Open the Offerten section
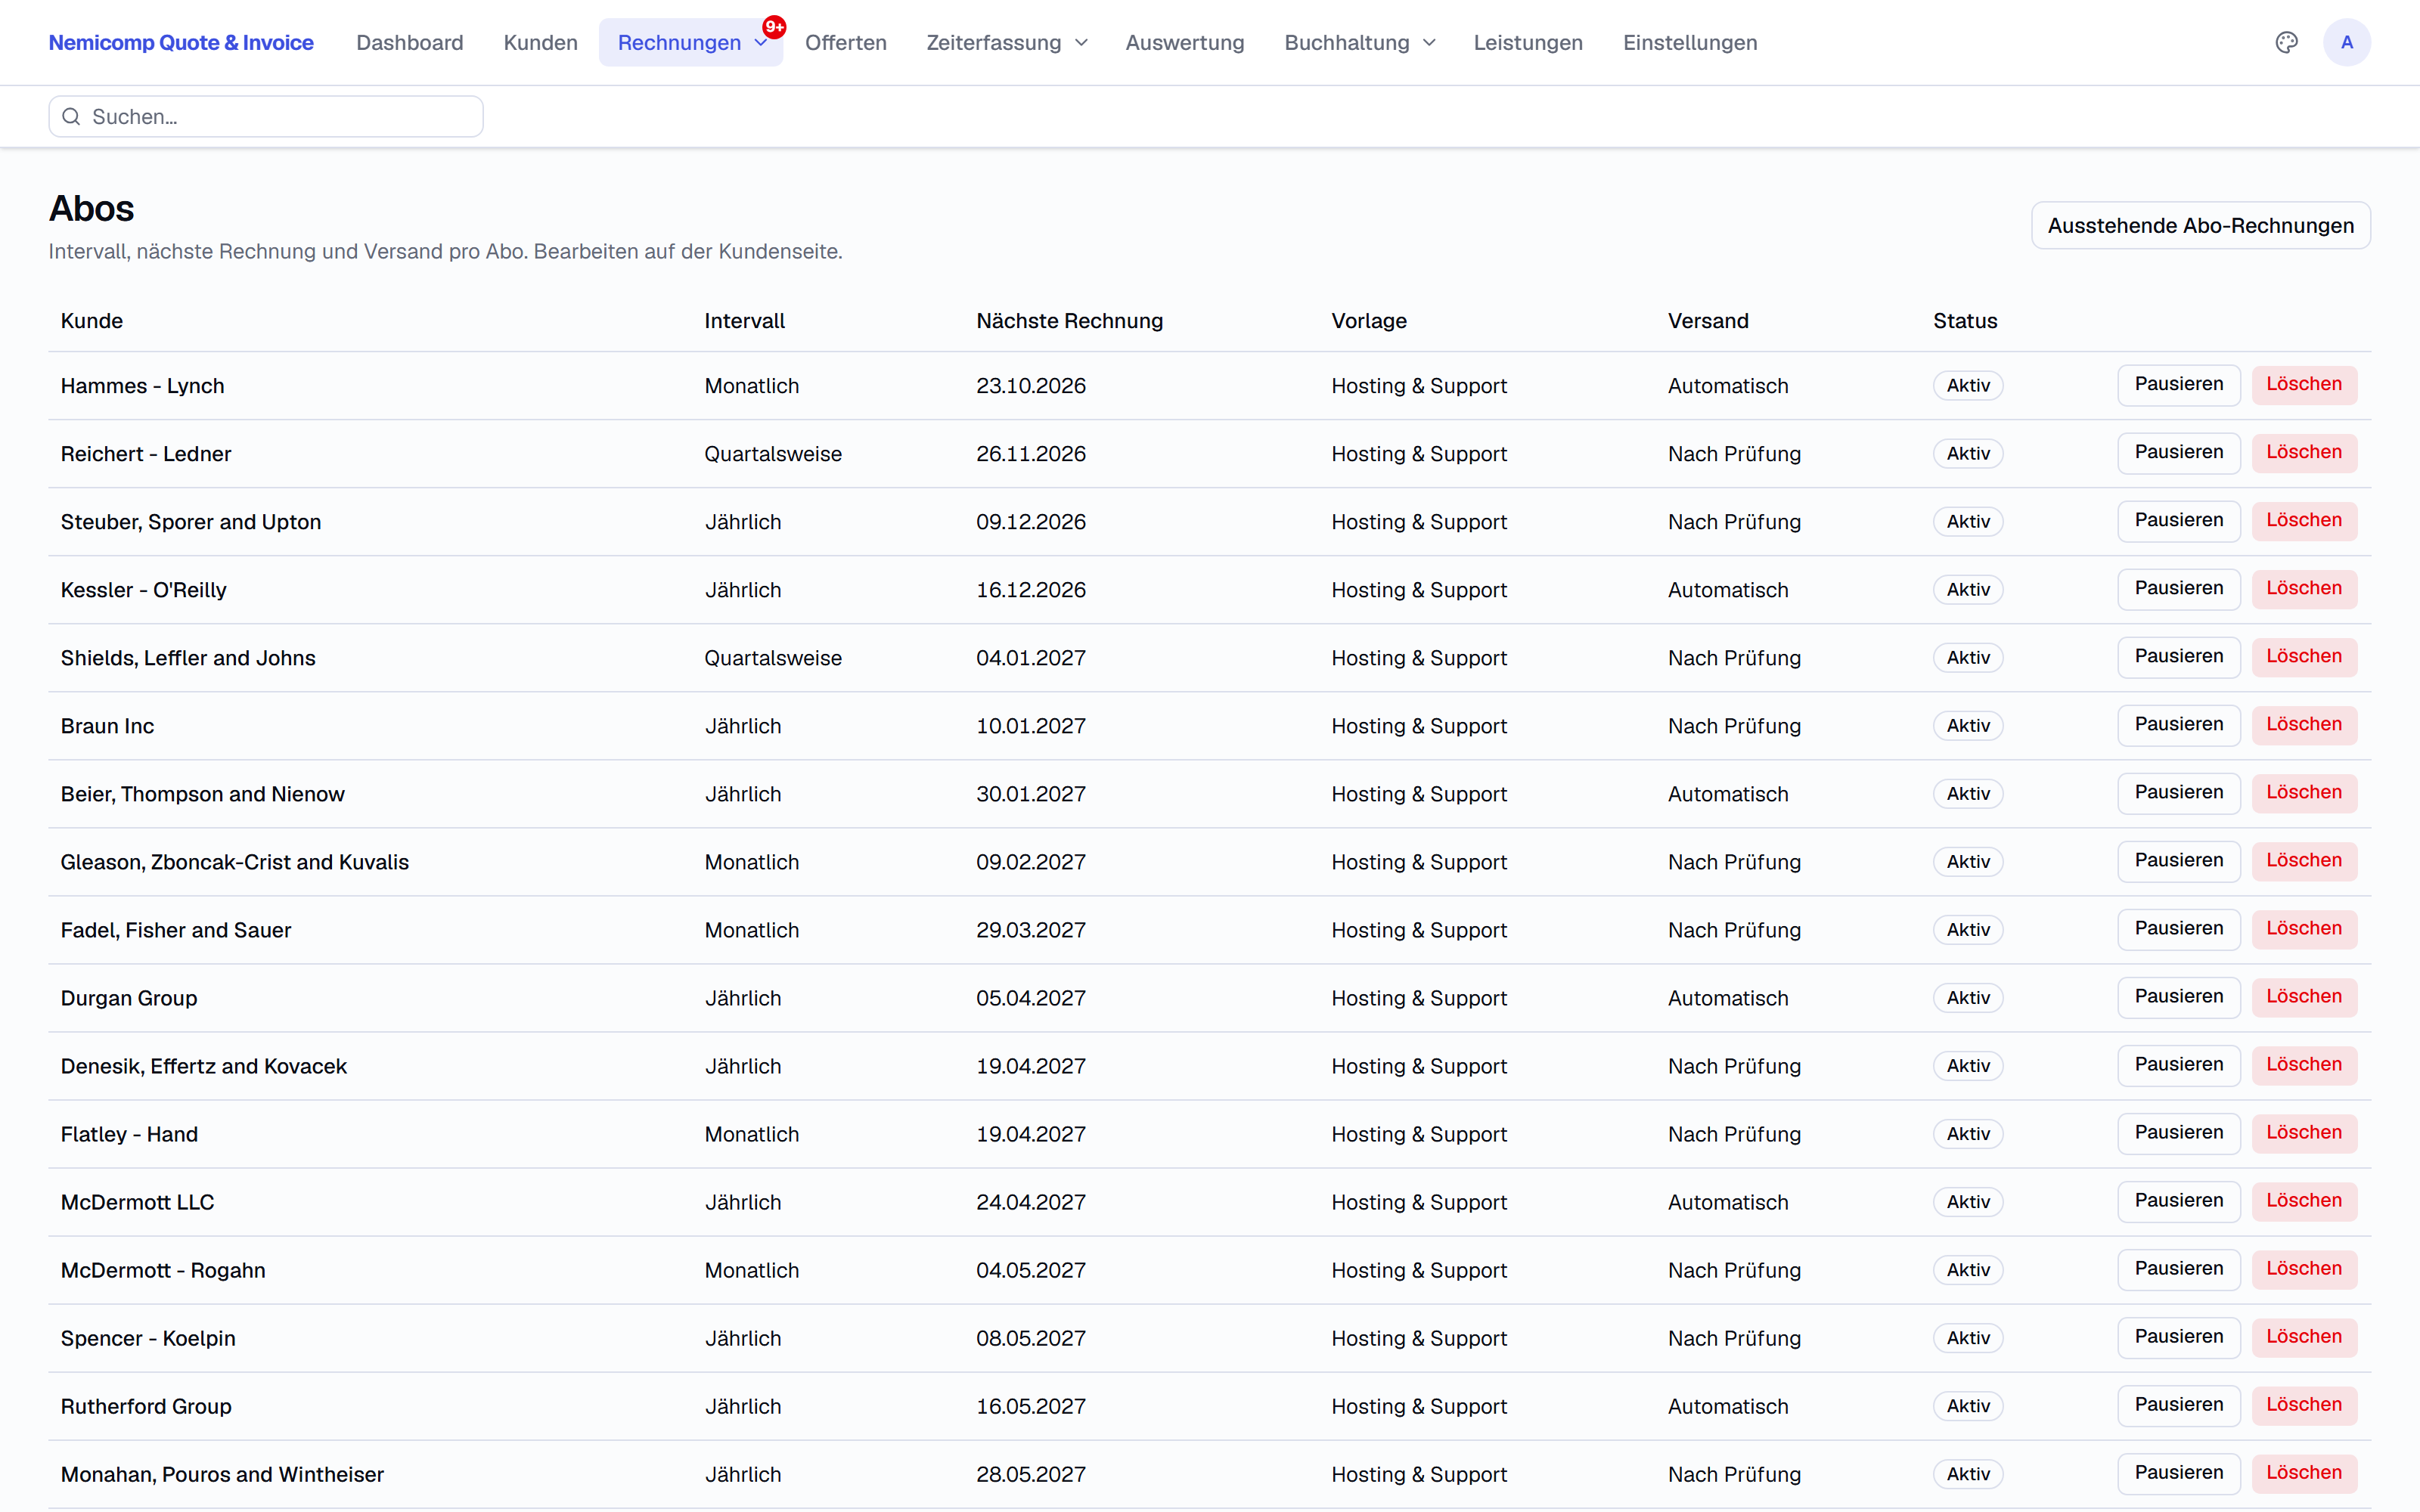The width and height of the screenshot is (2420, 1512). point(845,42)
